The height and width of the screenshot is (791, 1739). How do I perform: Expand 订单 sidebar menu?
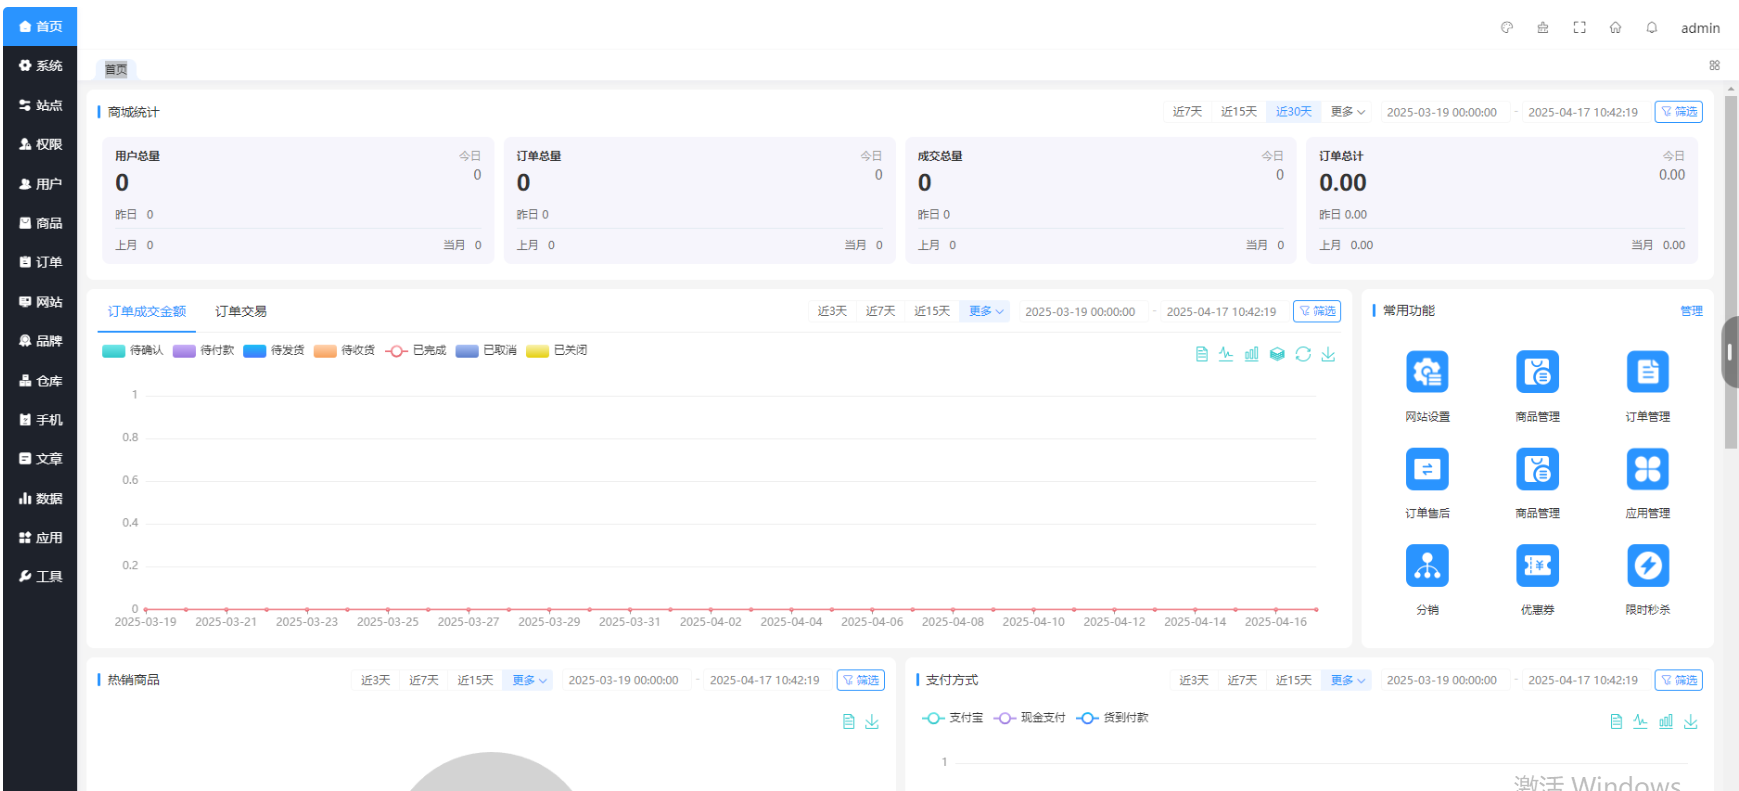click(40, 262)
